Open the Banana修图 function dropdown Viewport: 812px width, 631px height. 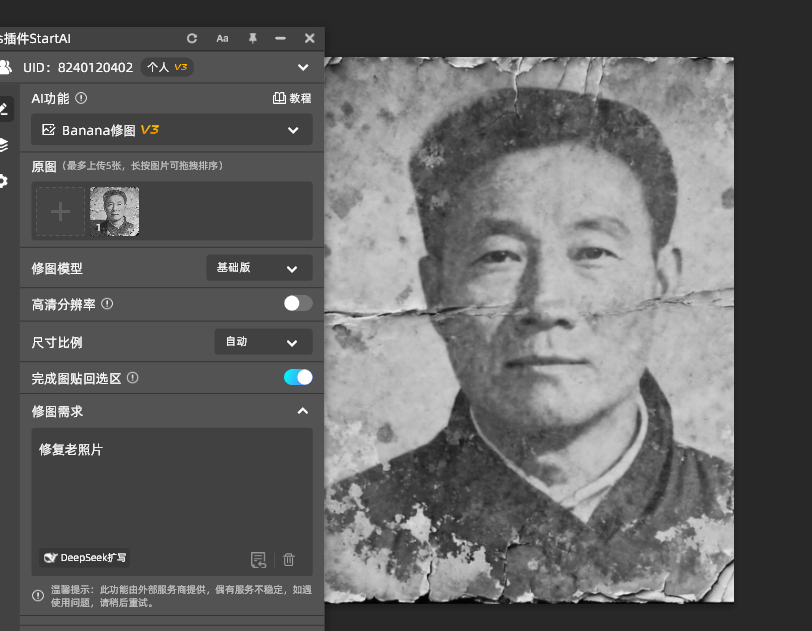click(x=172, y=130)
